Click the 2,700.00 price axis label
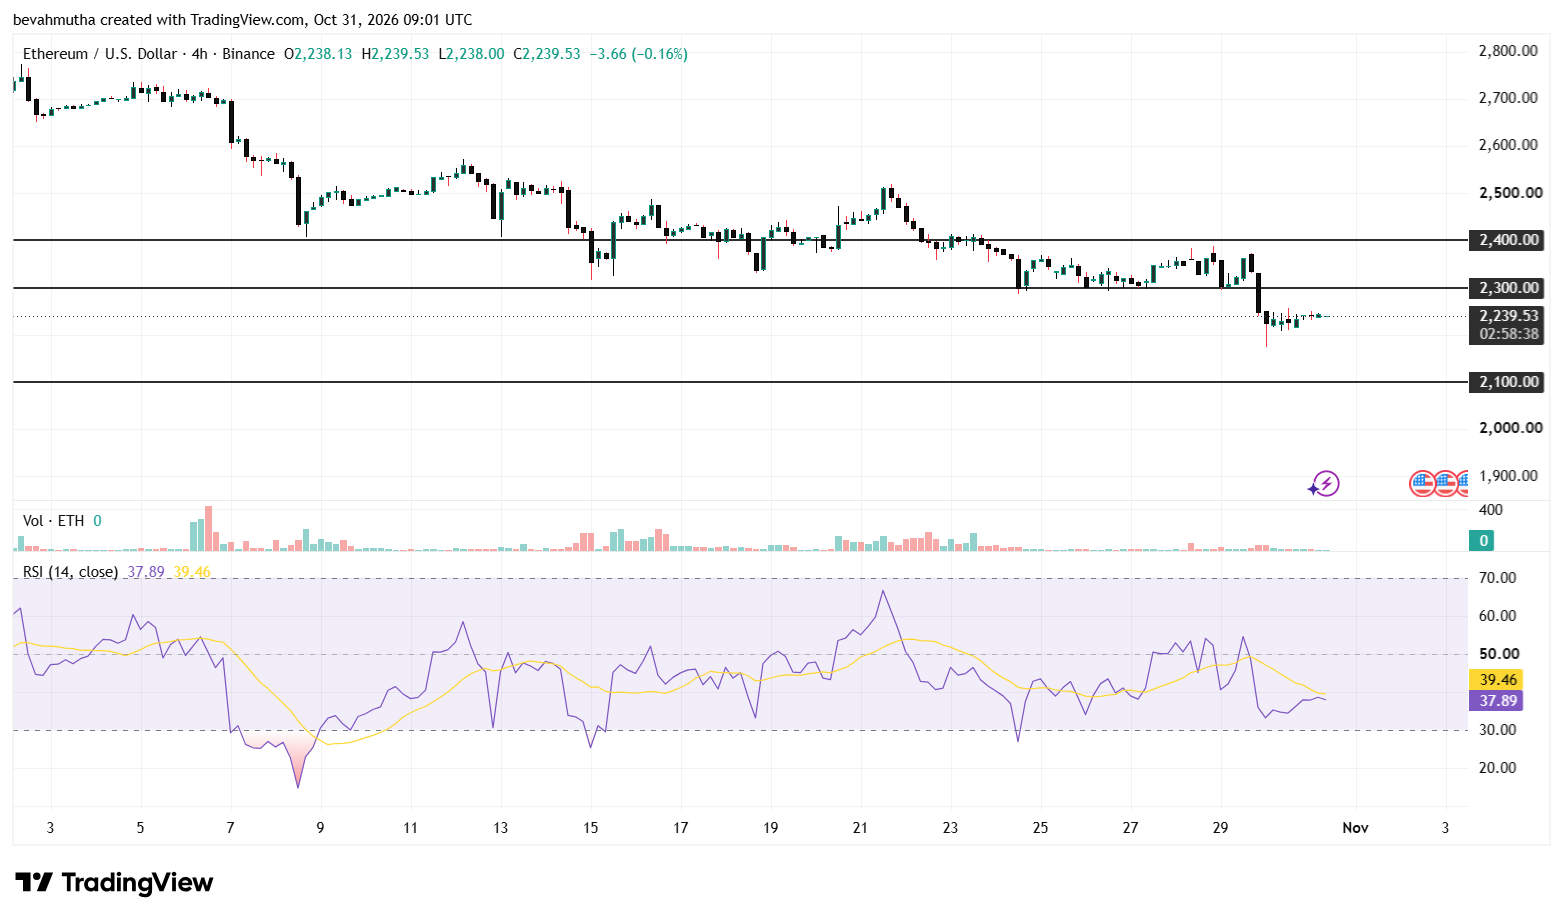 [1508, 98]
